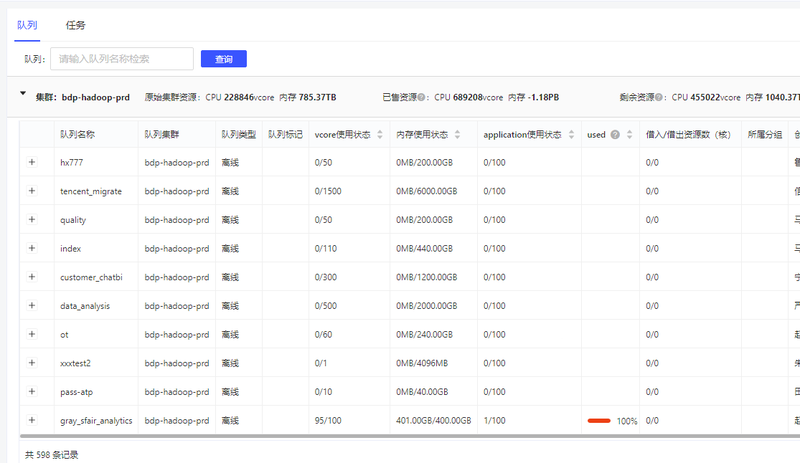Focus the queue name search field

point(121,59)
